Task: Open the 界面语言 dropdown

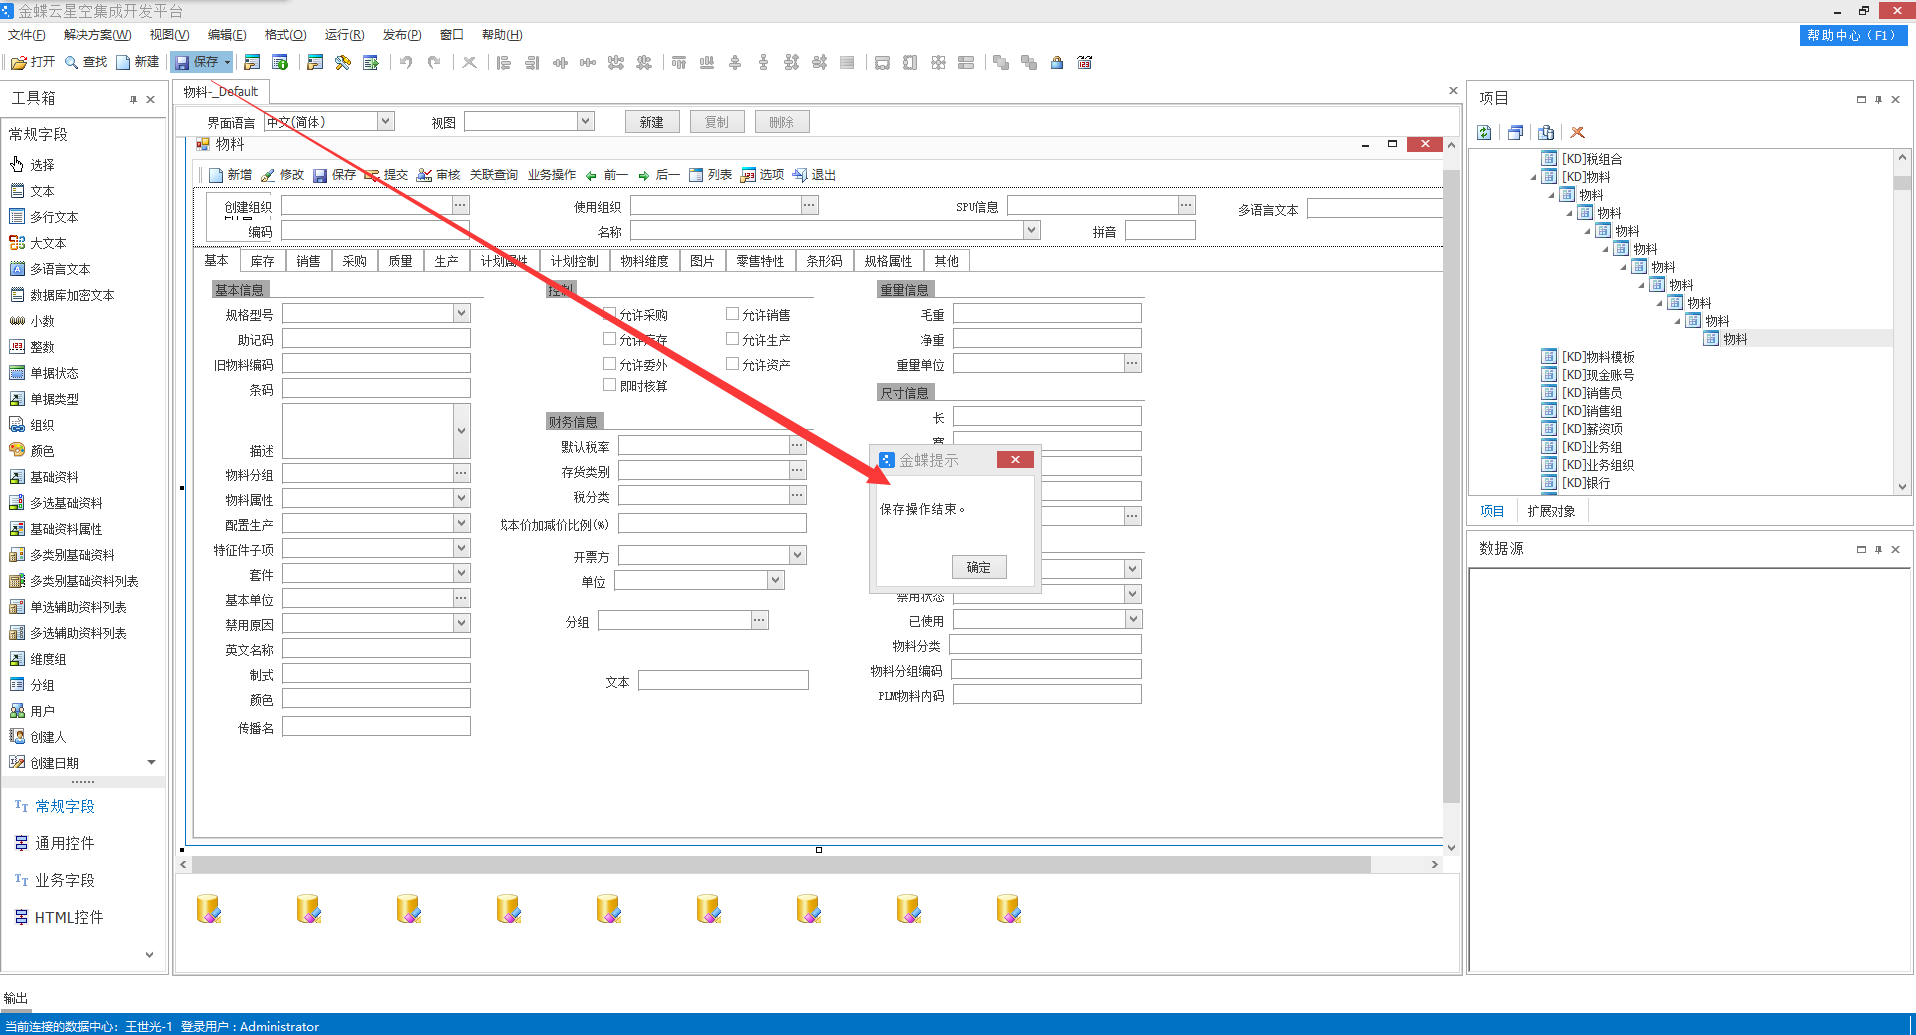Action: tap(385, 121)
